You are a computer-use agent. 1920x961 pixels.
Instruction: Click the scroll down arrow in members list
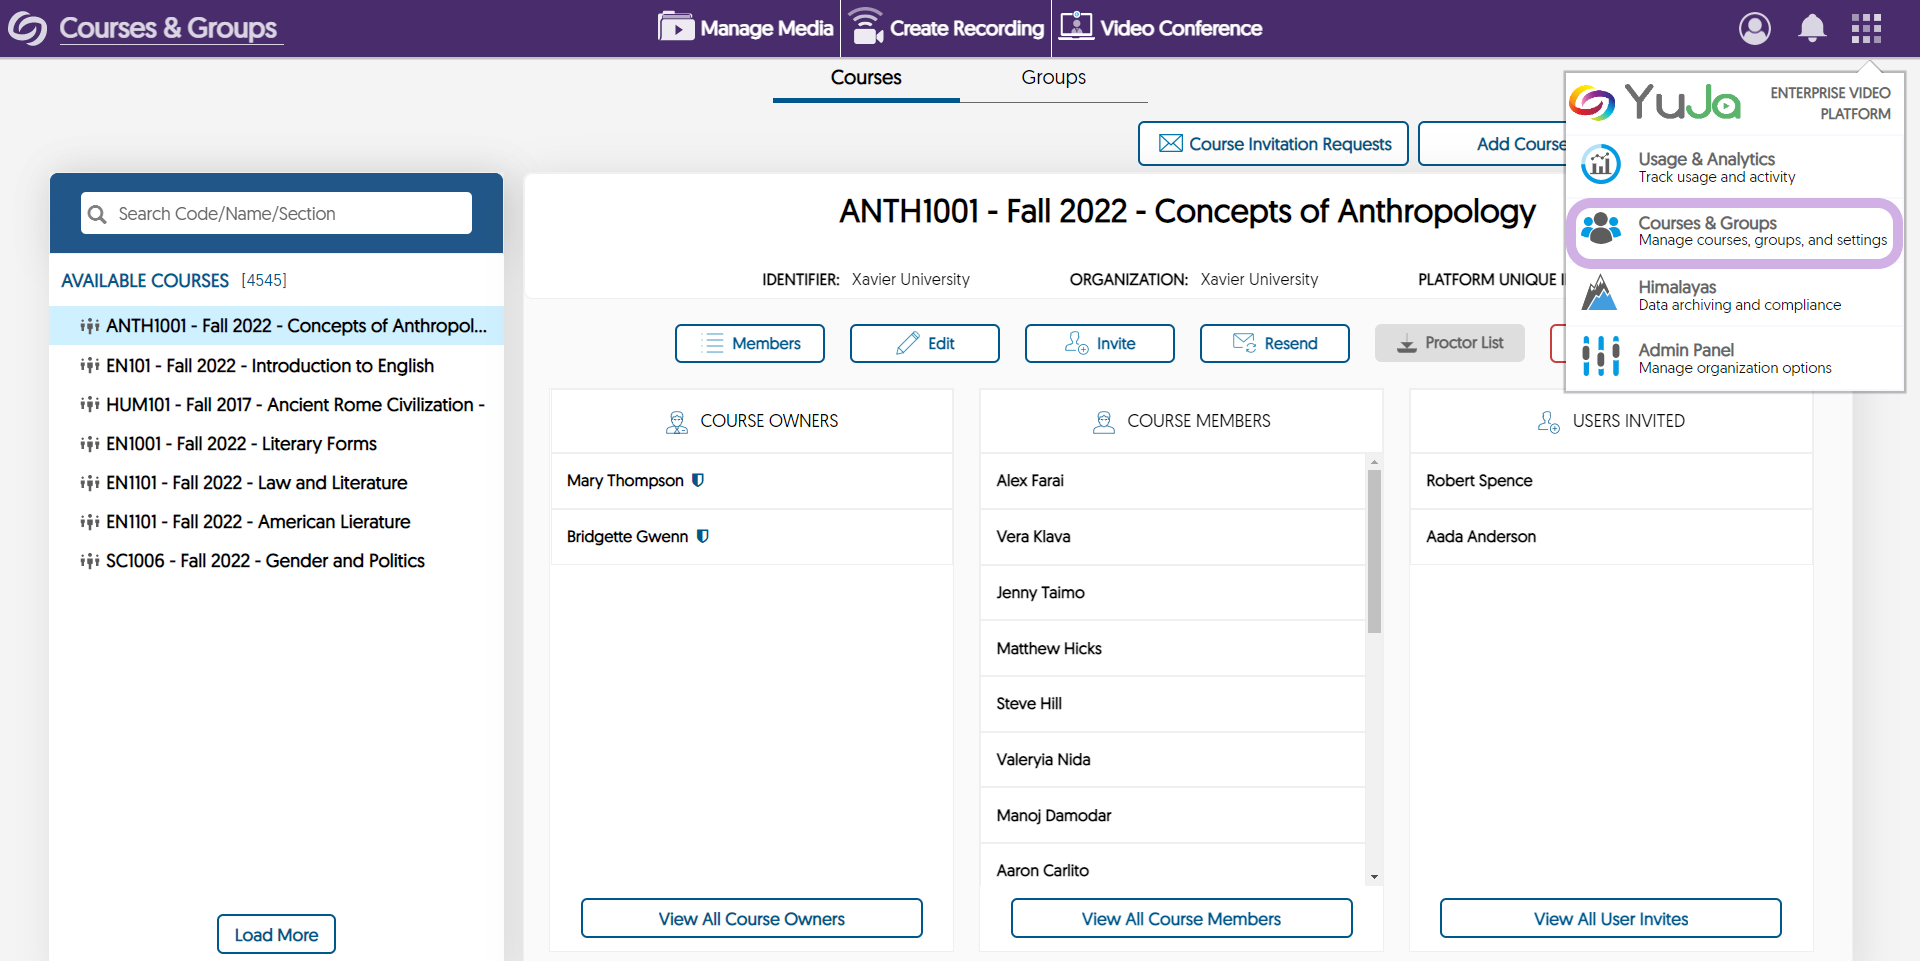1374,877
